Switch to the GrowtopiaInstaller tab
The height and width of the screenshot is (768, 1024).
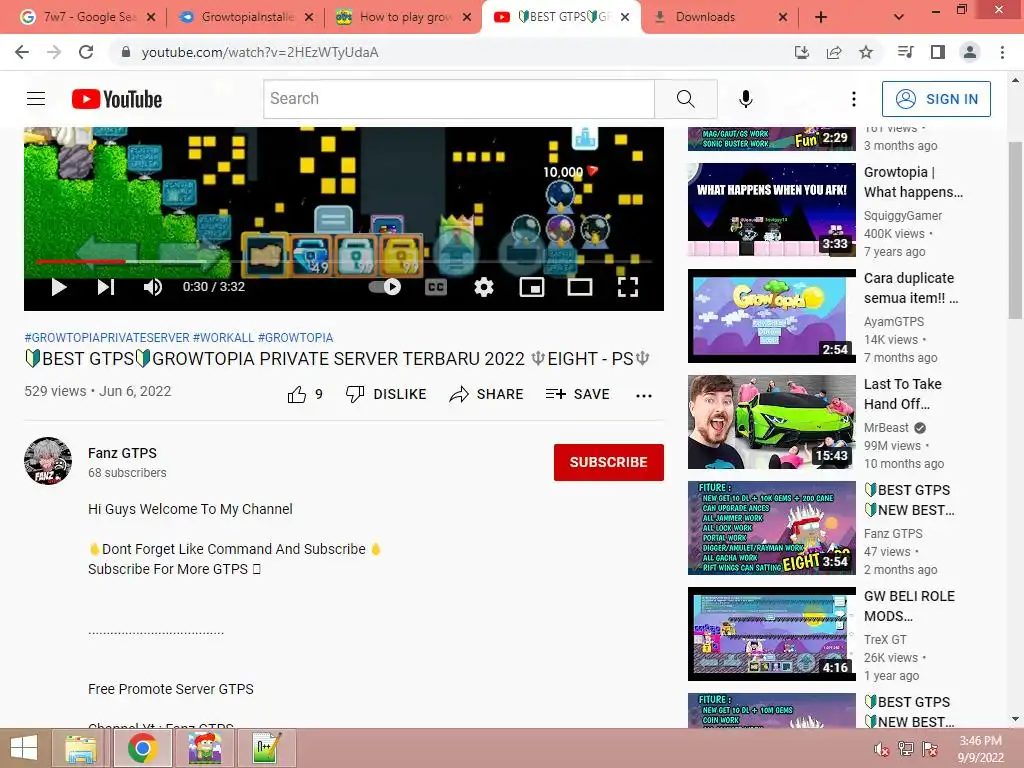coord(247,17)
